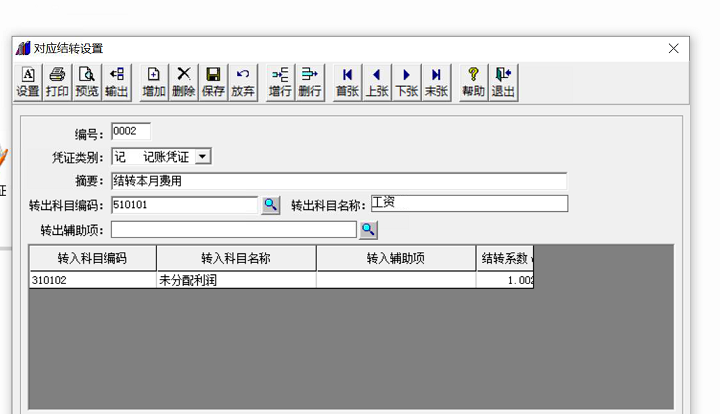This screenshot has height=414, width=720.
Task: Add a new record with 增加
Action: click(154, 82)
